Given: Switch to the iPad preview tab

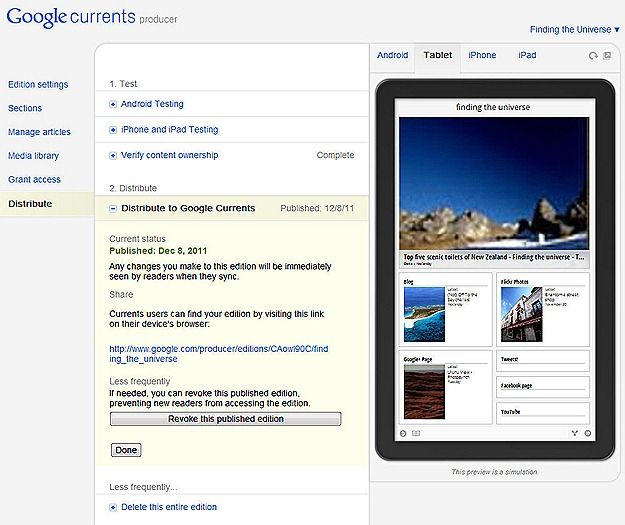Looking at the screenshot, I should (527, 55).
